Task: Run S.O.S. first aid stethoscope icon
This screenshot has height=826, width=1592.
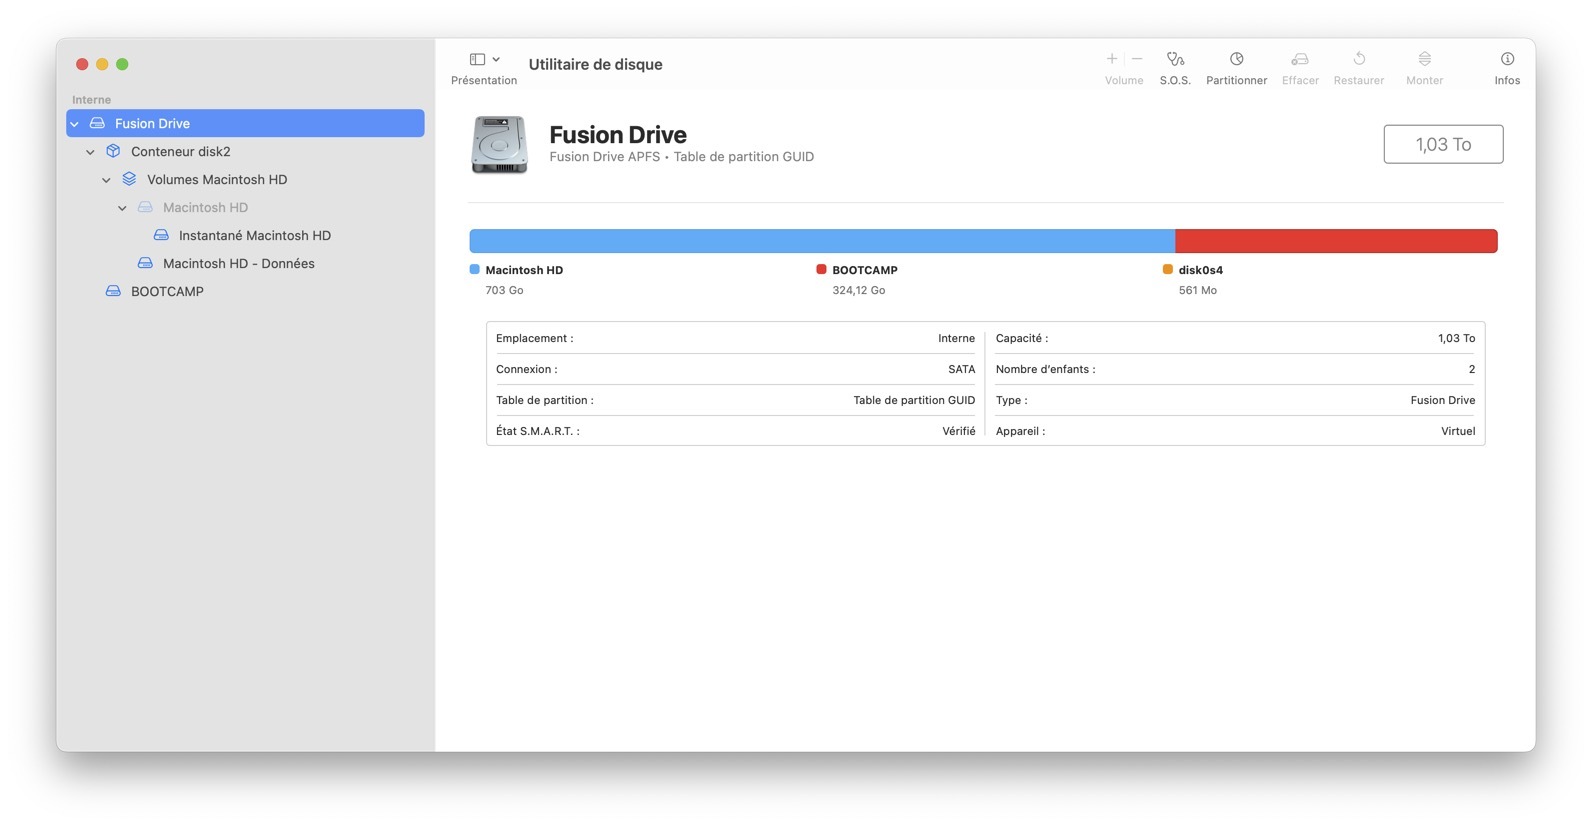Action: [x=1175, y=59]
